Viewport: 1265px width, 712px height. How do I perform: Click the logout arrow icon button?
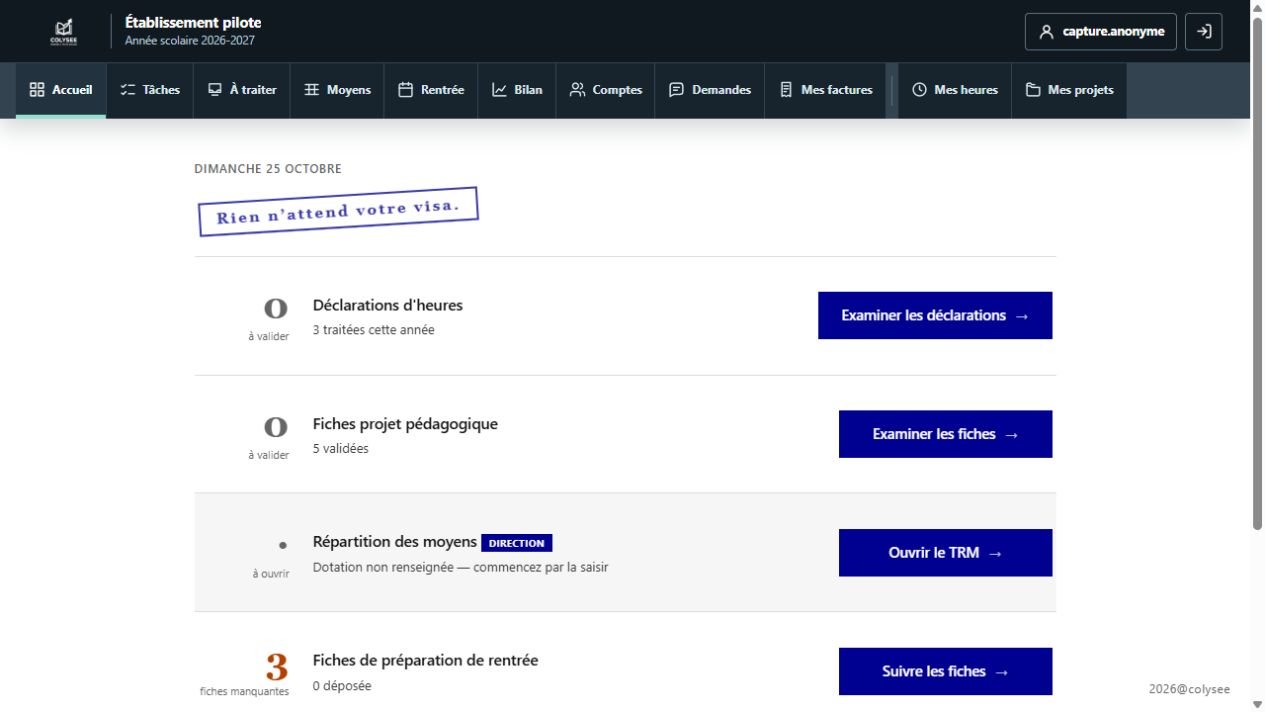click(1204, 31)
